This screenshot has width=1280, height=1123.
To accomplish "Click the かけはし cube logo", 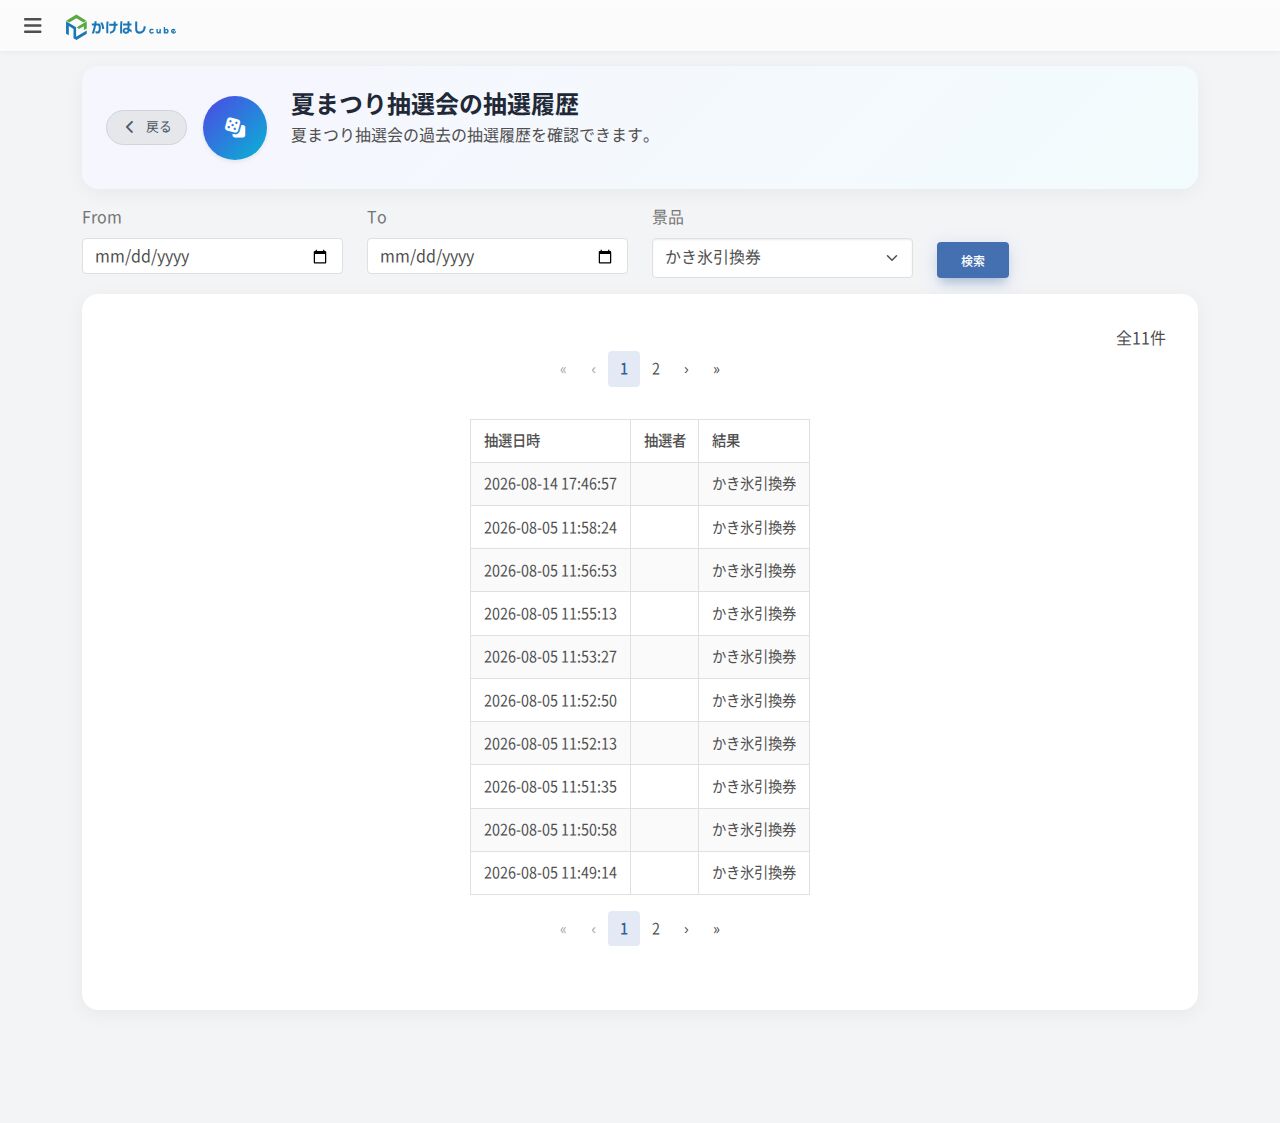I will point(120,27).
